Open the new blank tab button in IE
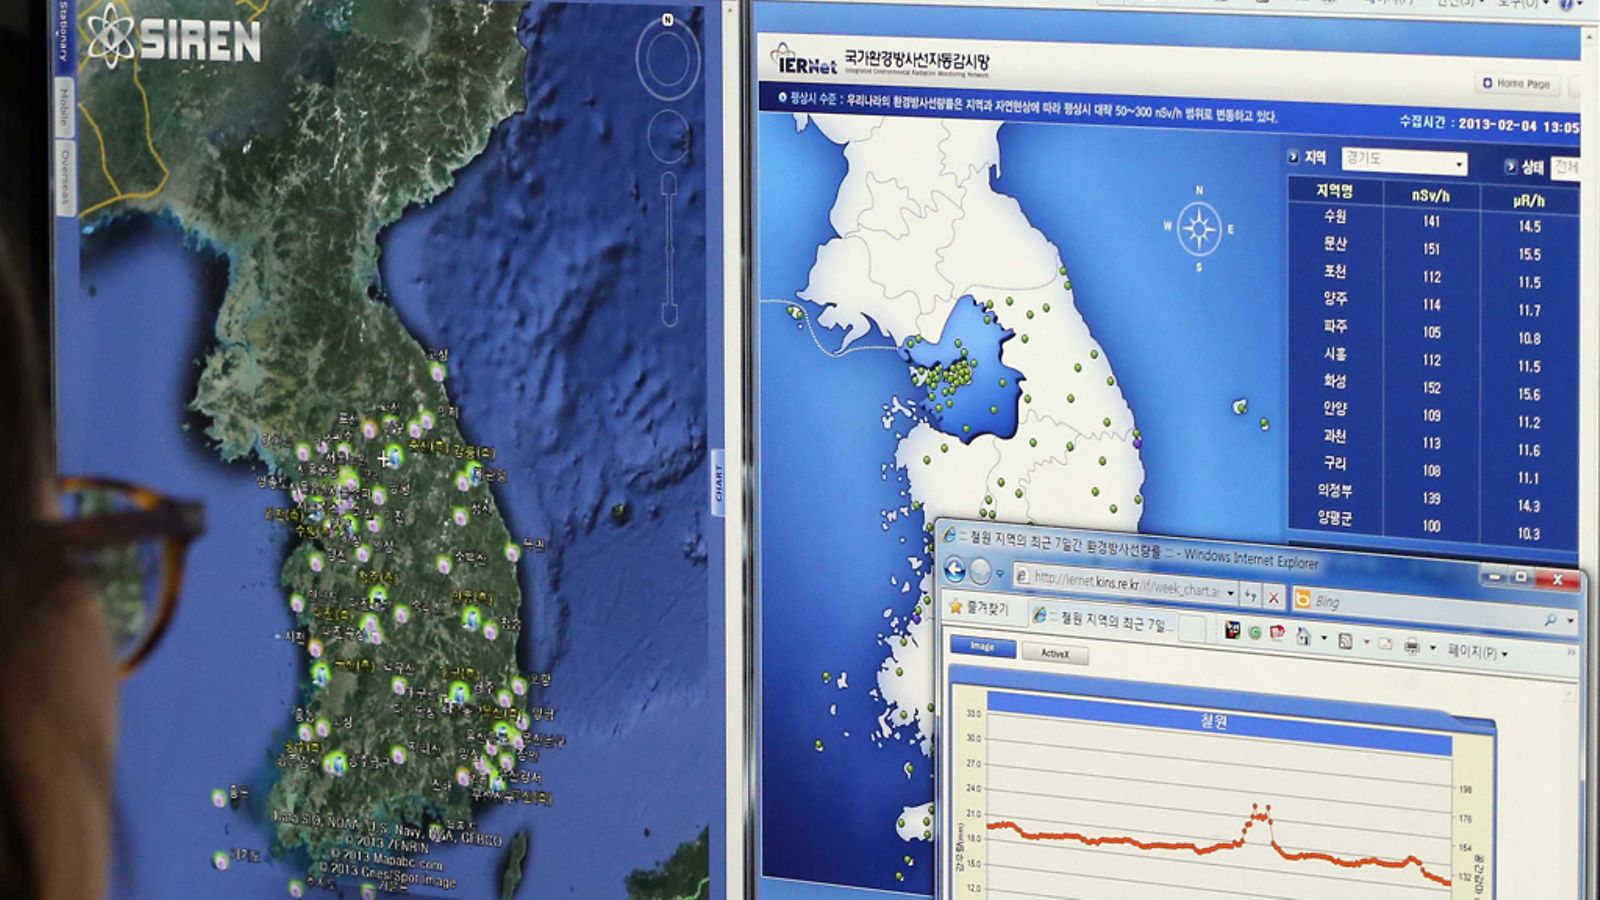Image resolution: width=1600 pixels, height=900 pixels. pos(1192,628)
